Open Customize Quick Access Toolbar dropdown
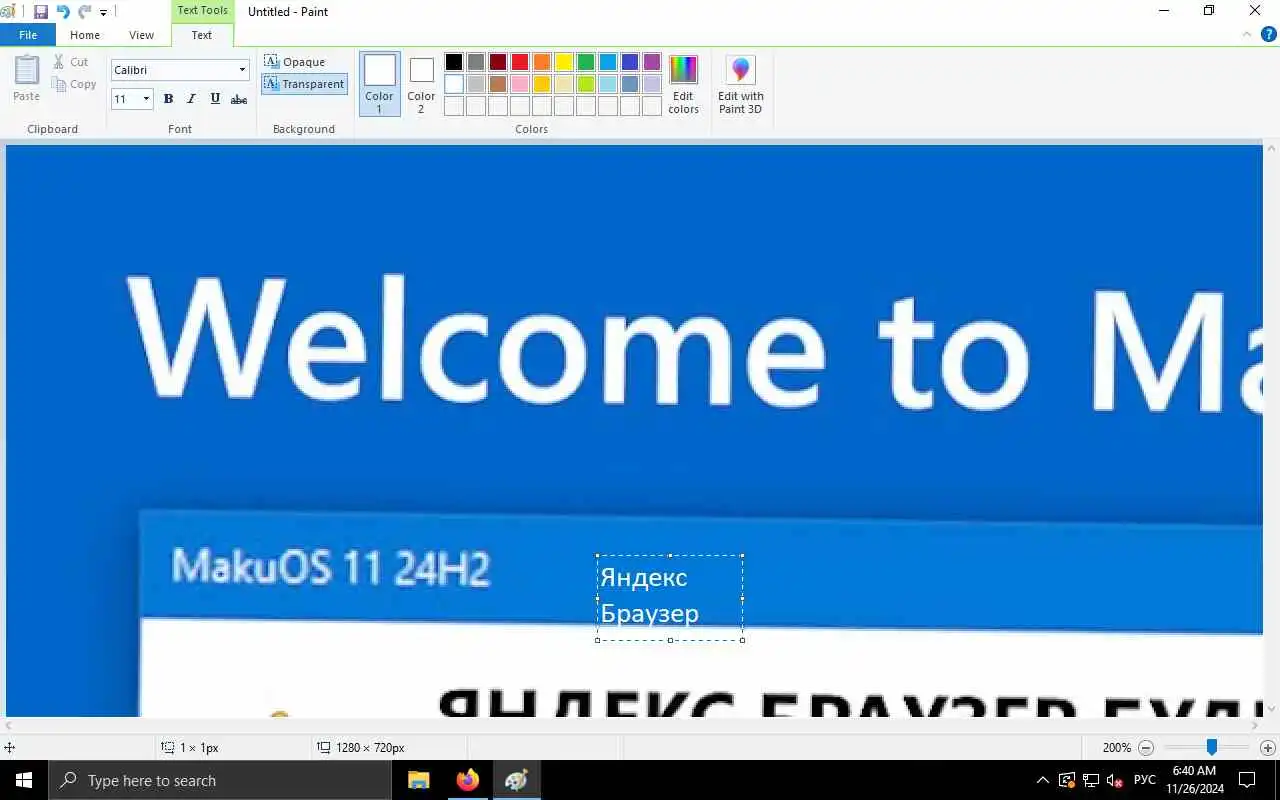This screenshot has width=1280, height=800. pyautogui.click(x=103, y=13)
